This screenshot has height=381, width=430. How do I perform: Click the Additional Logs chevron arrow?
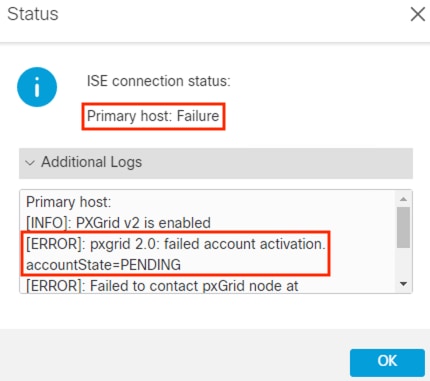click(x=30, y=163)
